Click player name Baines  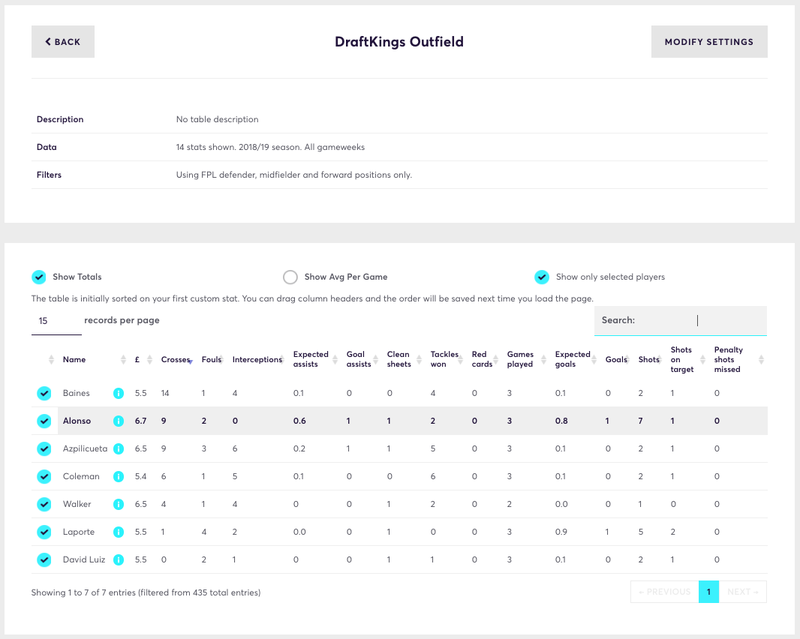point(76,393)
